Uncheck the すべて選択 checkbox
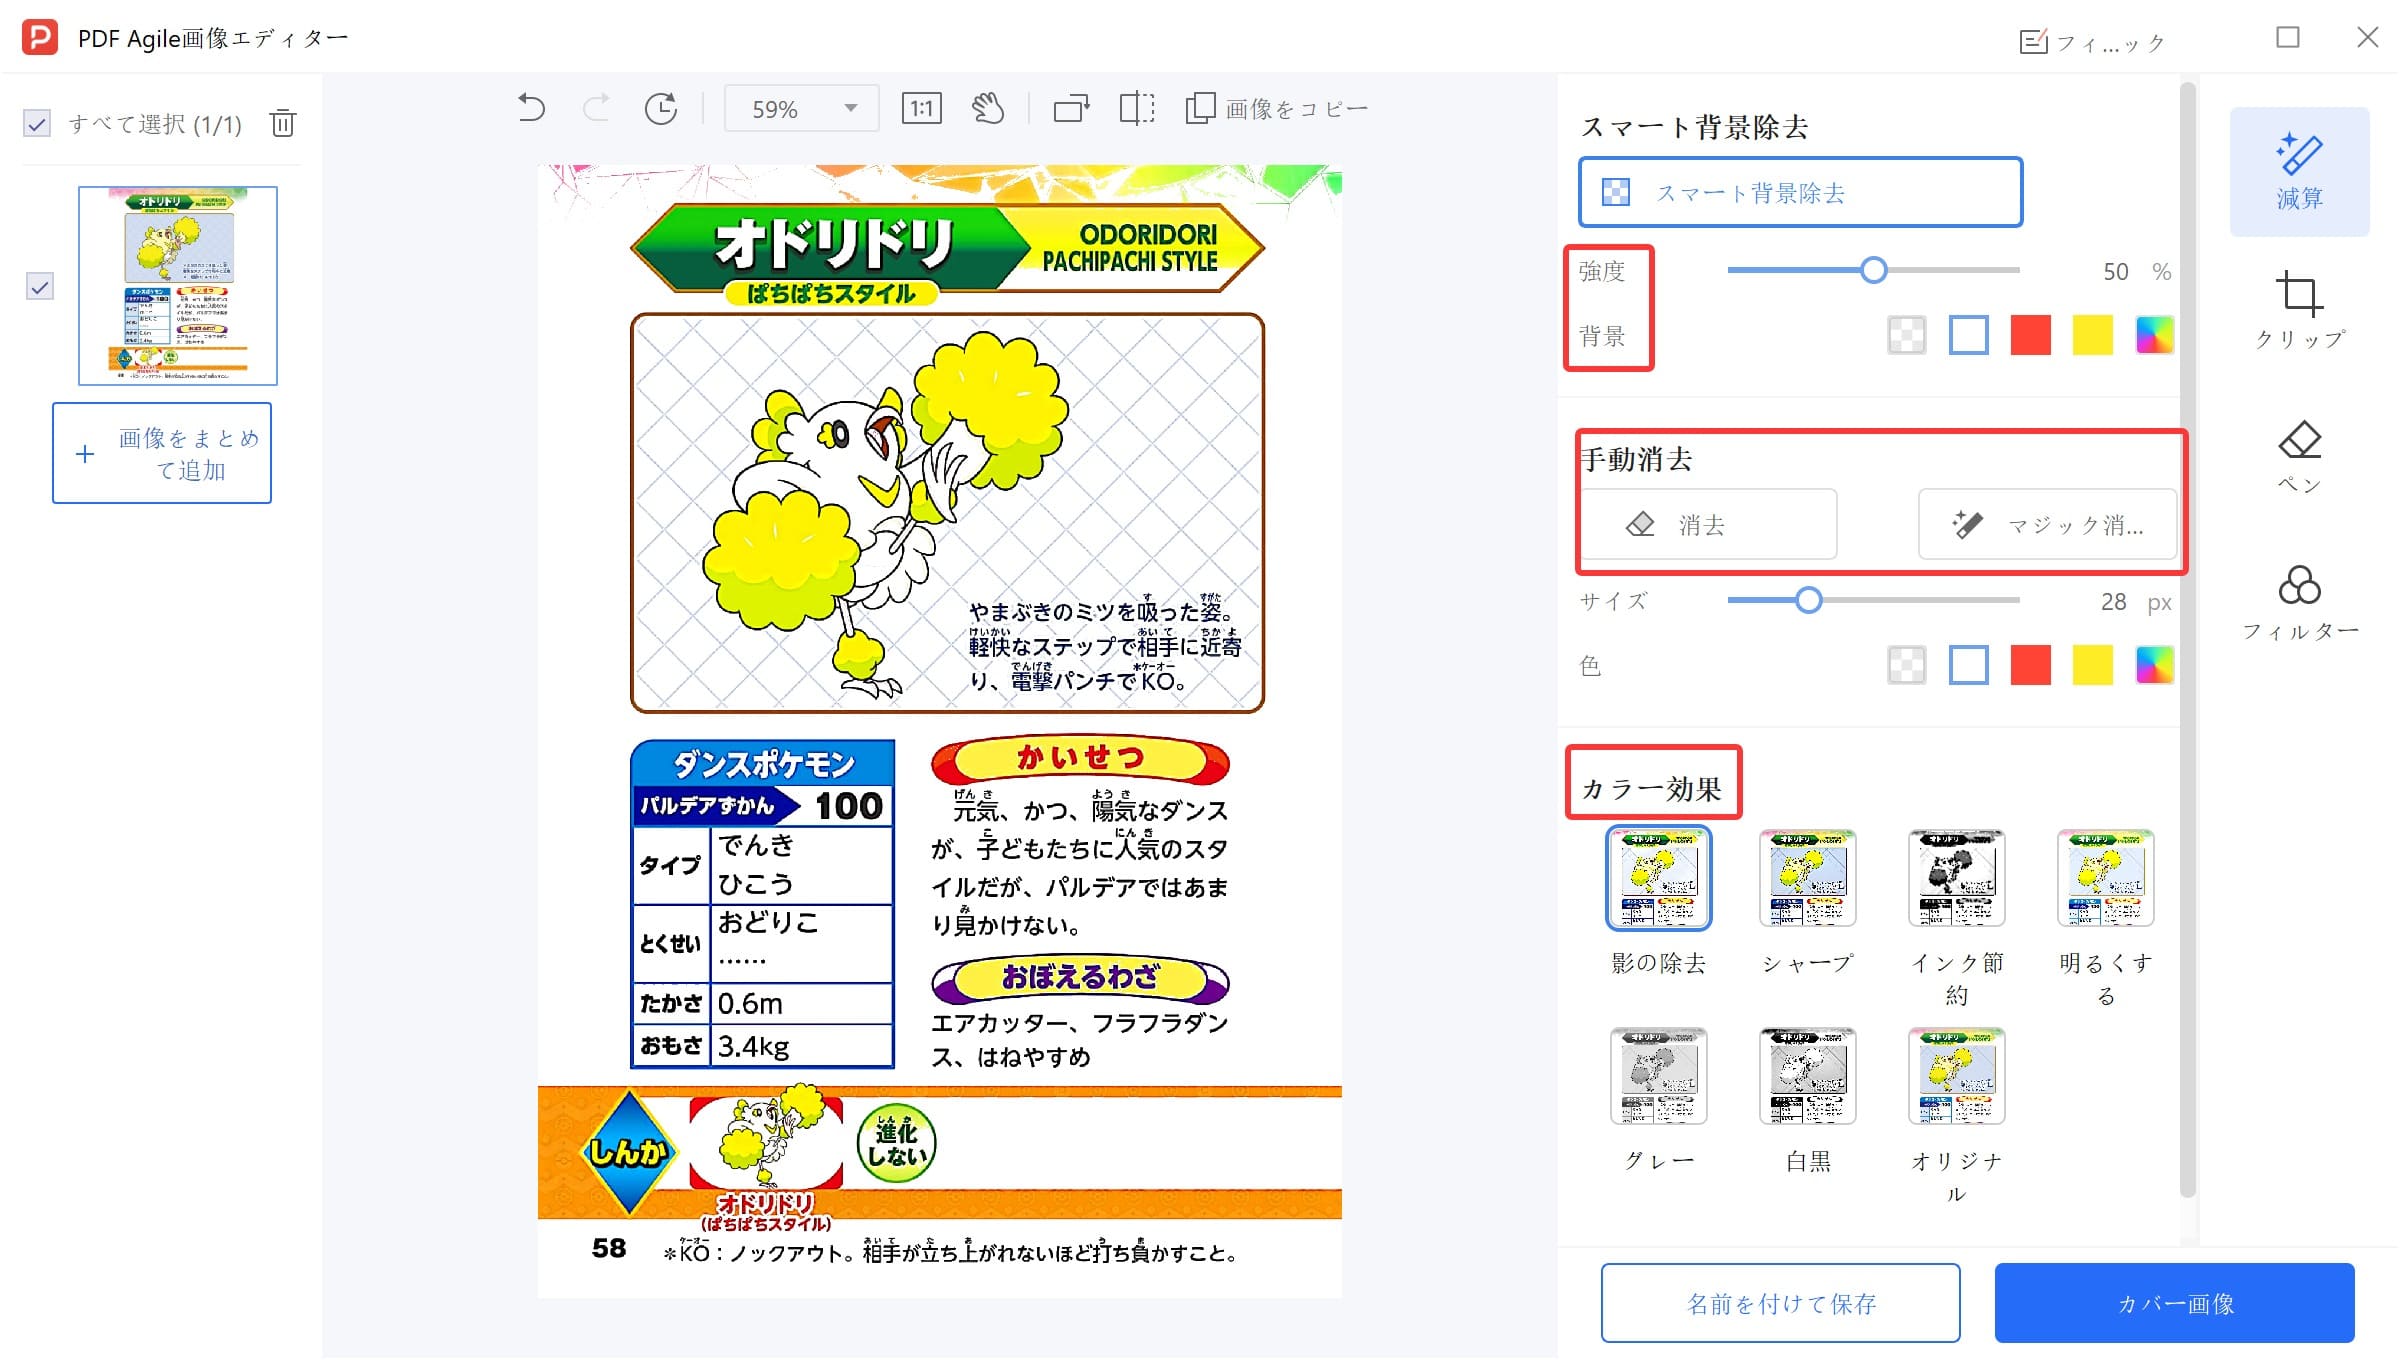 [x=36, y=122]
